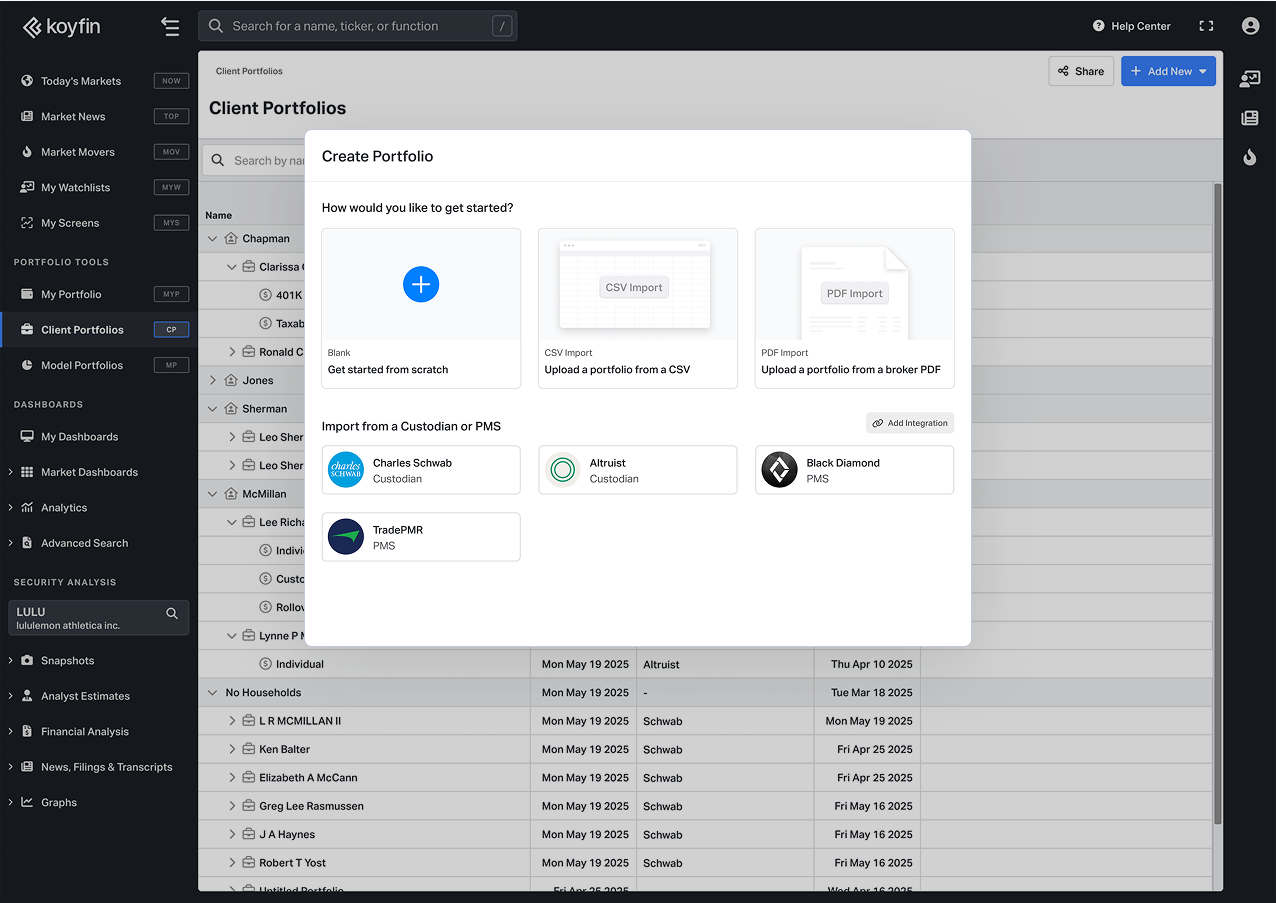Open movers flame icon in right rail
Viewport: 1276px width, 903px height.
point(1250,157)
